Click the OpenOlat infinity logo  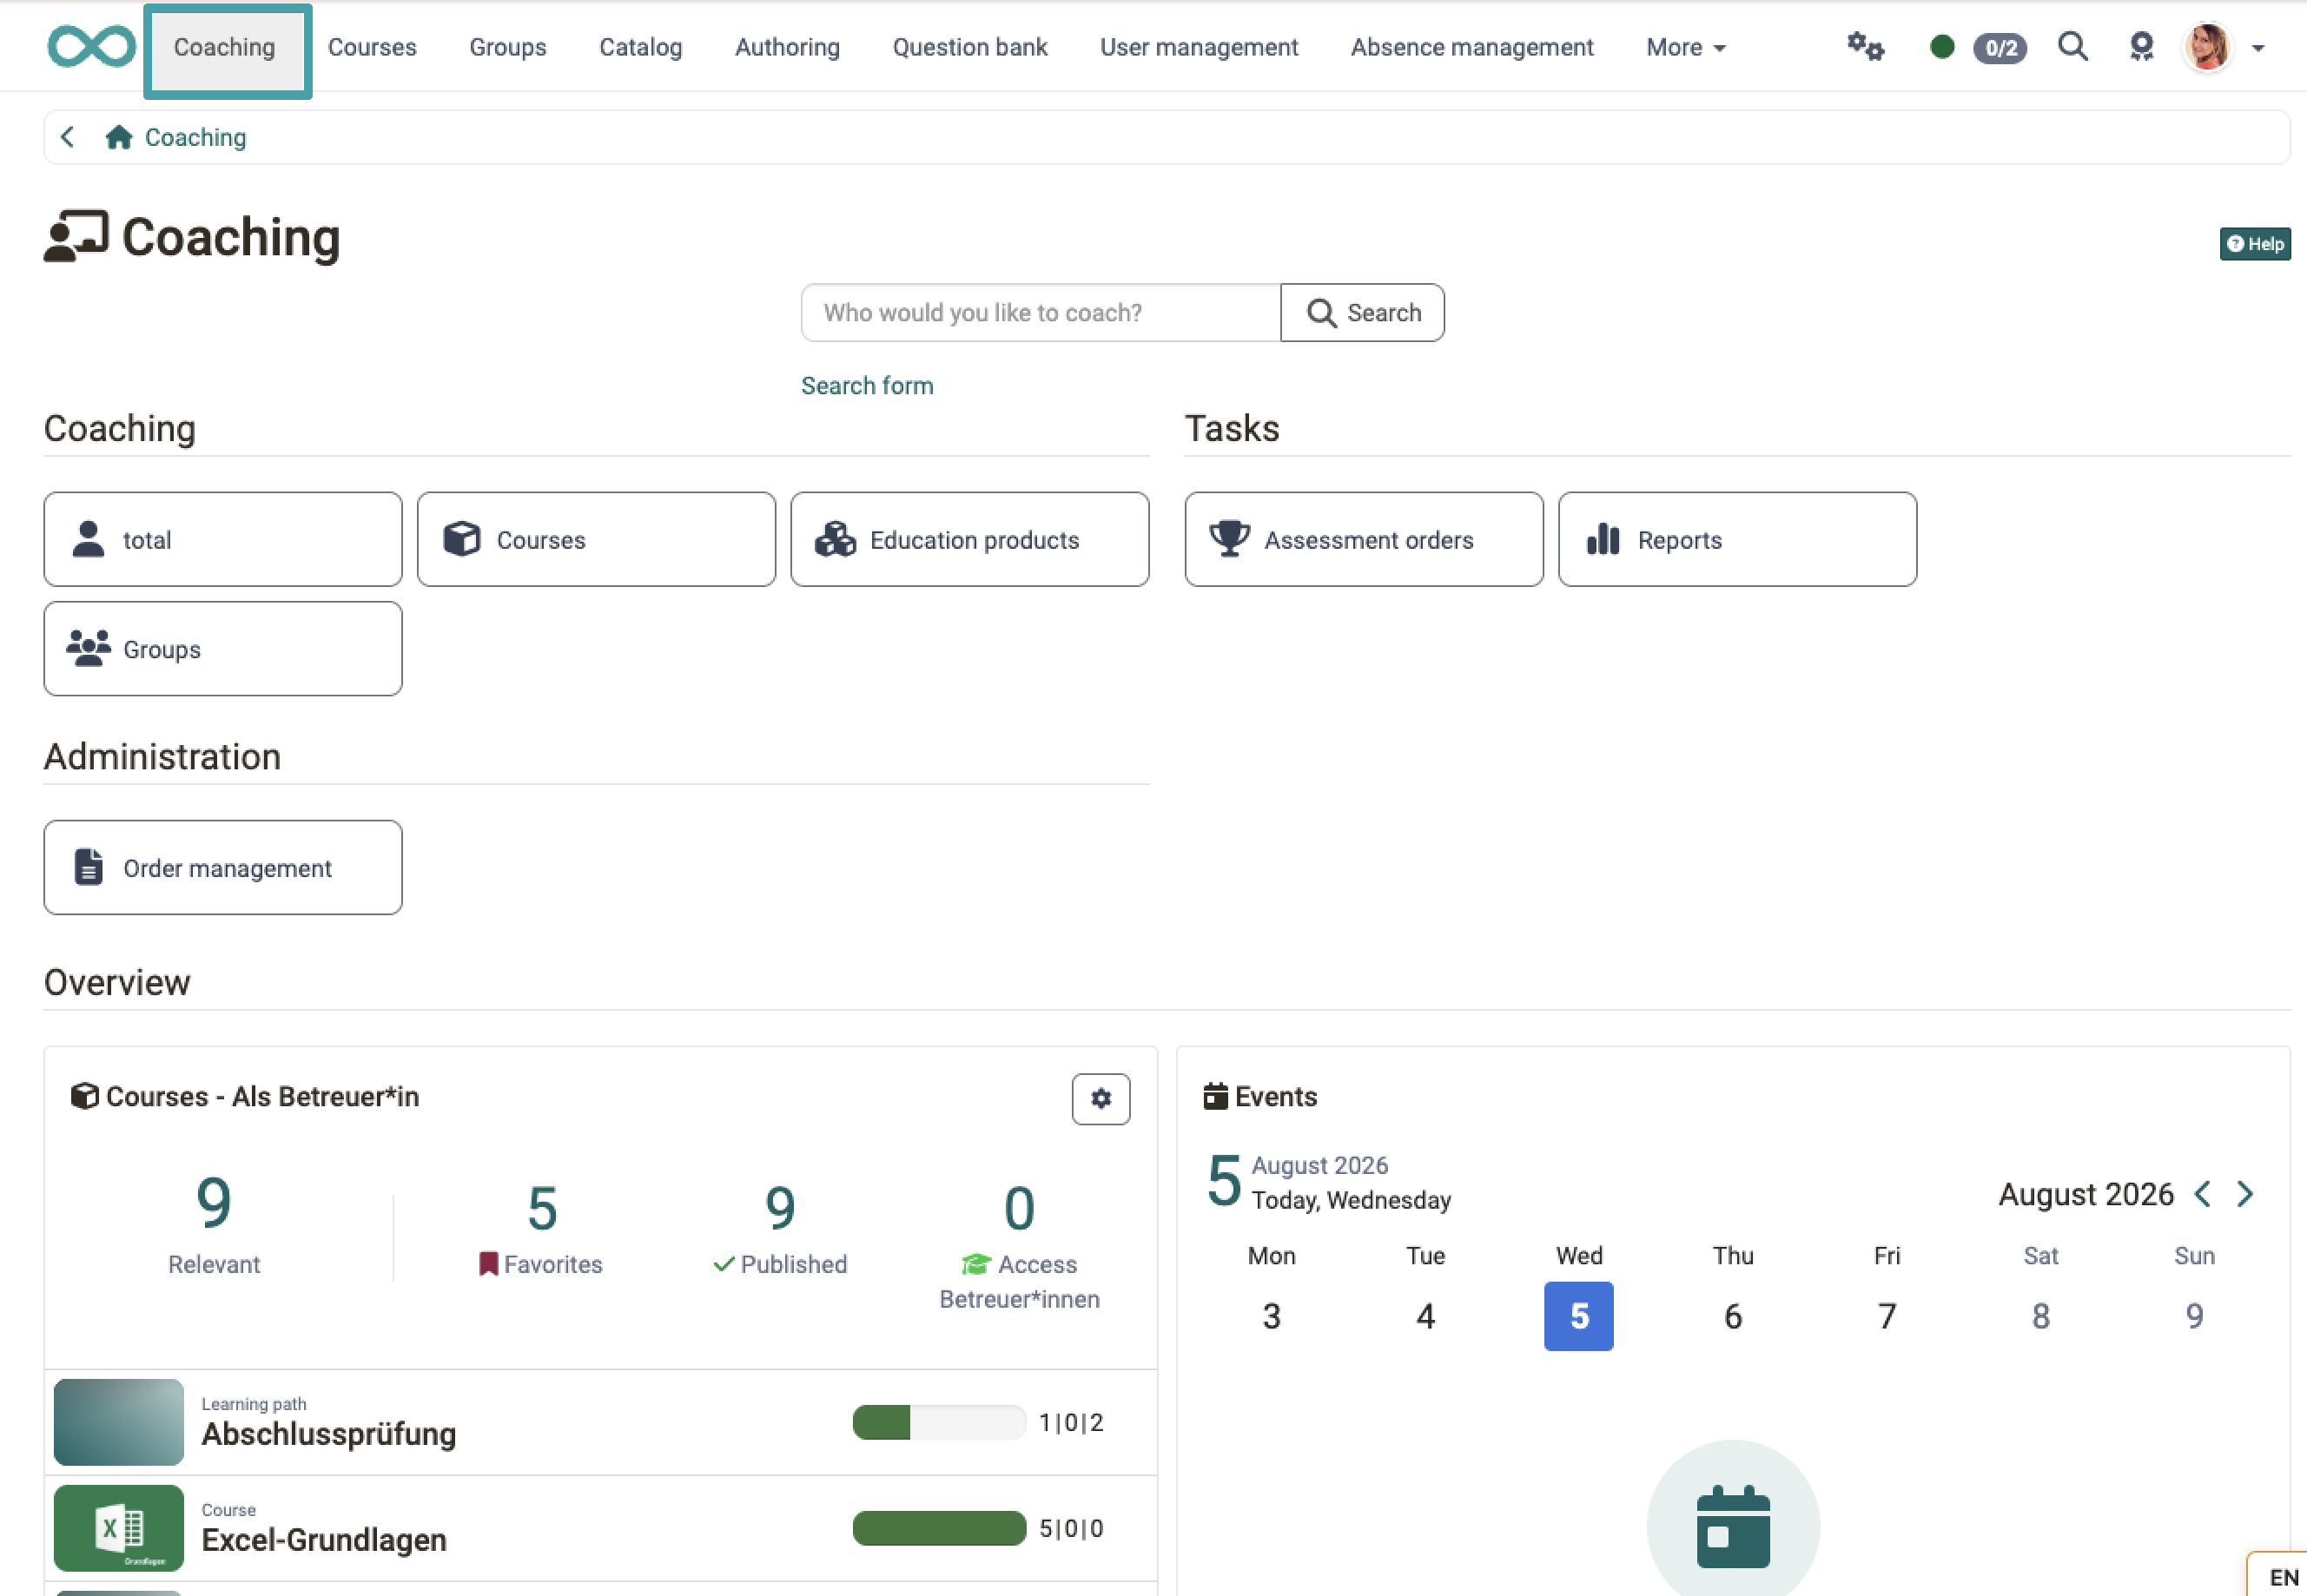click(x=92, y=47)
